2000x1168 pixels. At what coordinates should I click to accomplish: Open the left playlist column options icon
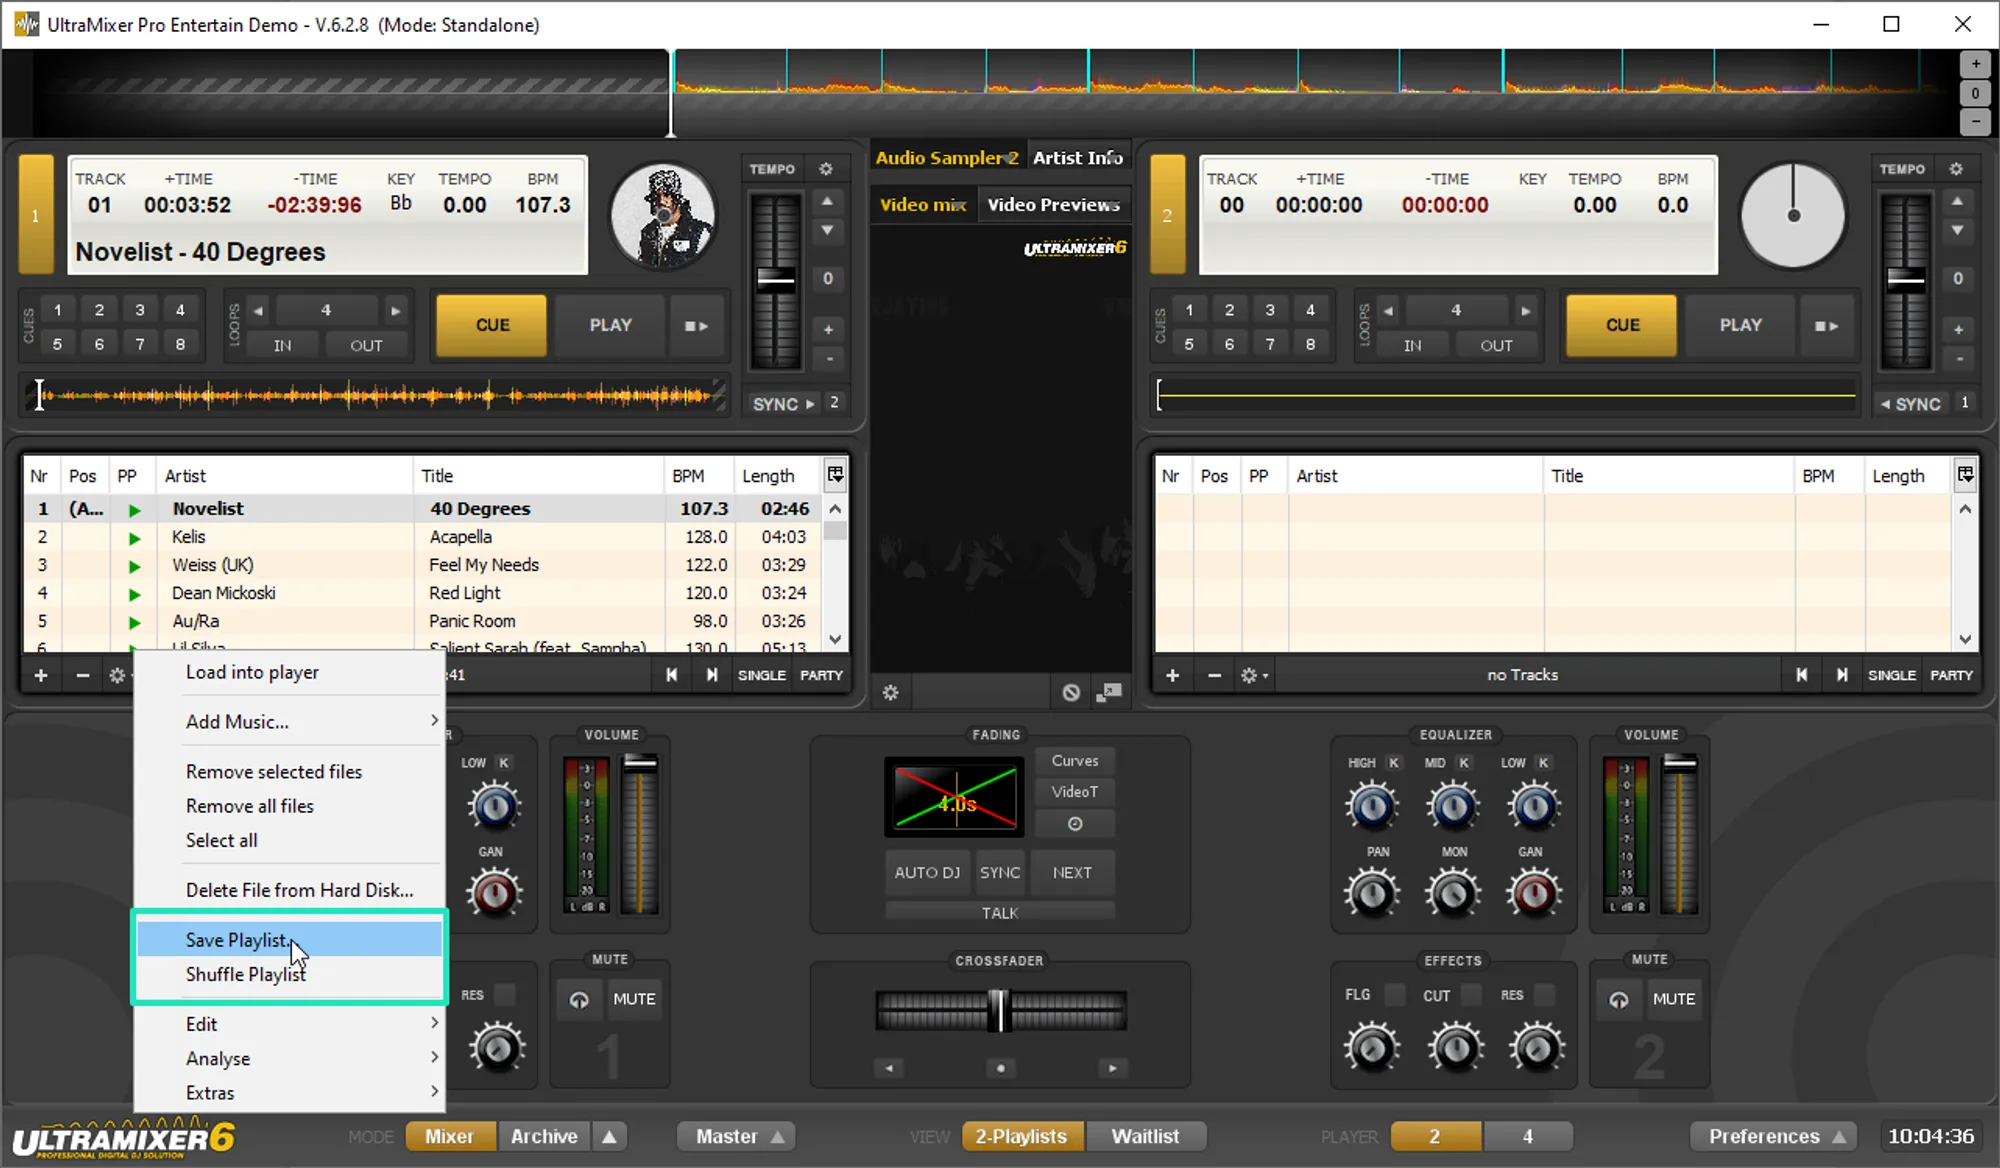(x=835, y=475)
